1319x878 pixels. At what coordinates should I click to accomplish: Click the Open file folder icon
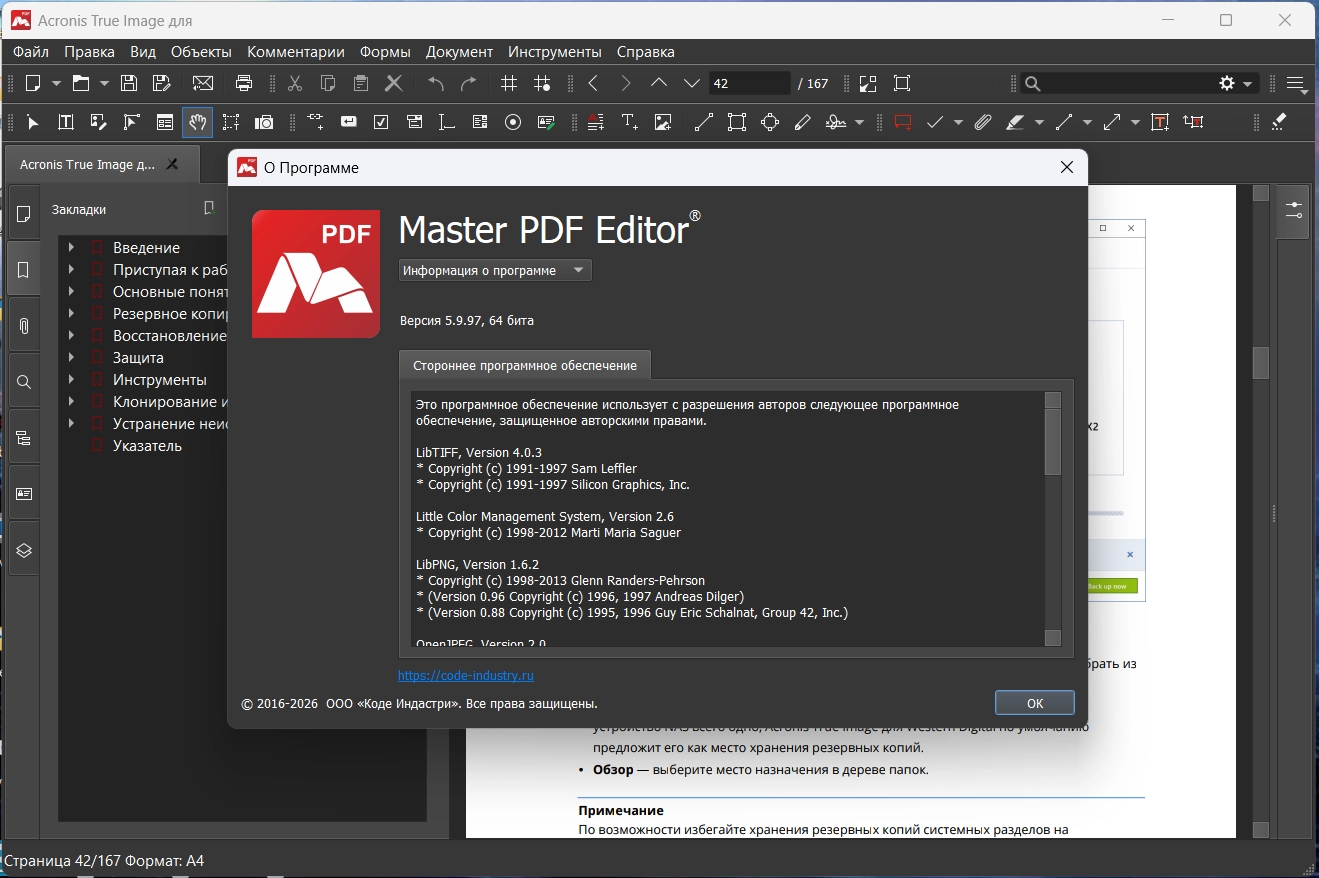point(81,84)
